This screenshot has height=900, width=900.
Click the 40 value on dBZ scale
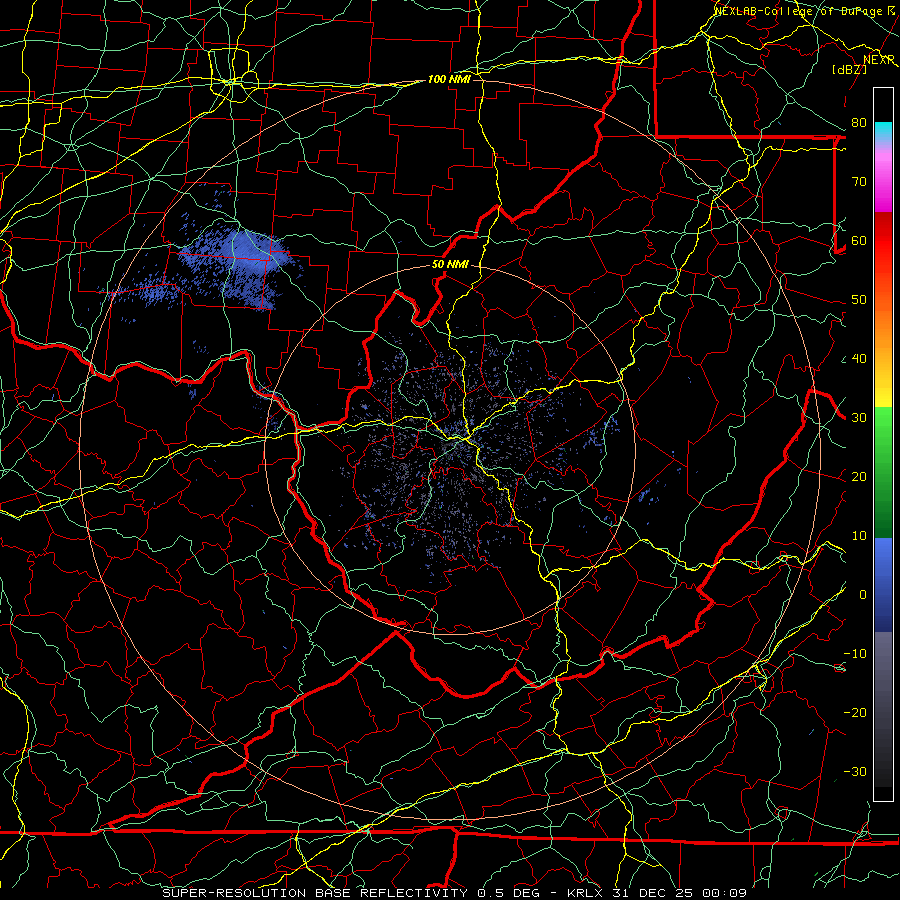point(859,359)
